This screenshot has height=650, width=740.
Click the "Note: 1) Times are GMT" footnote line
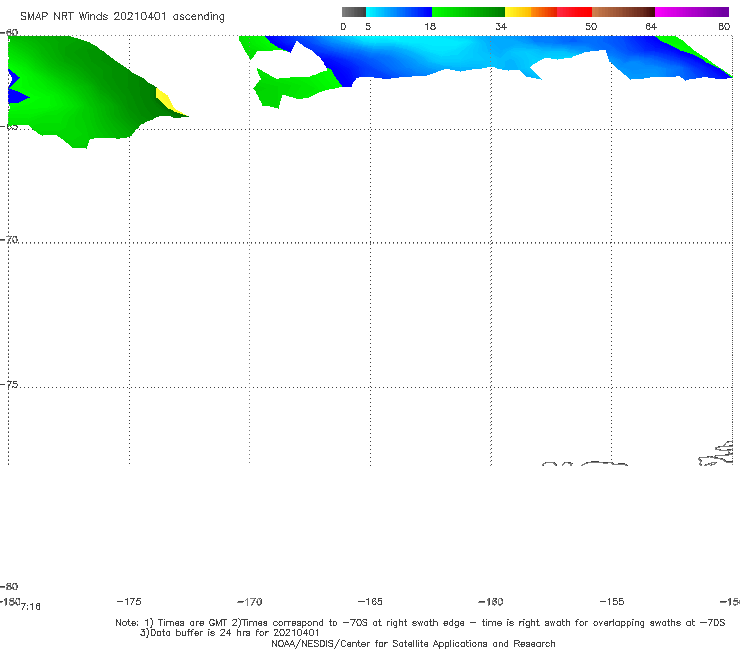[x=420, y=623]
